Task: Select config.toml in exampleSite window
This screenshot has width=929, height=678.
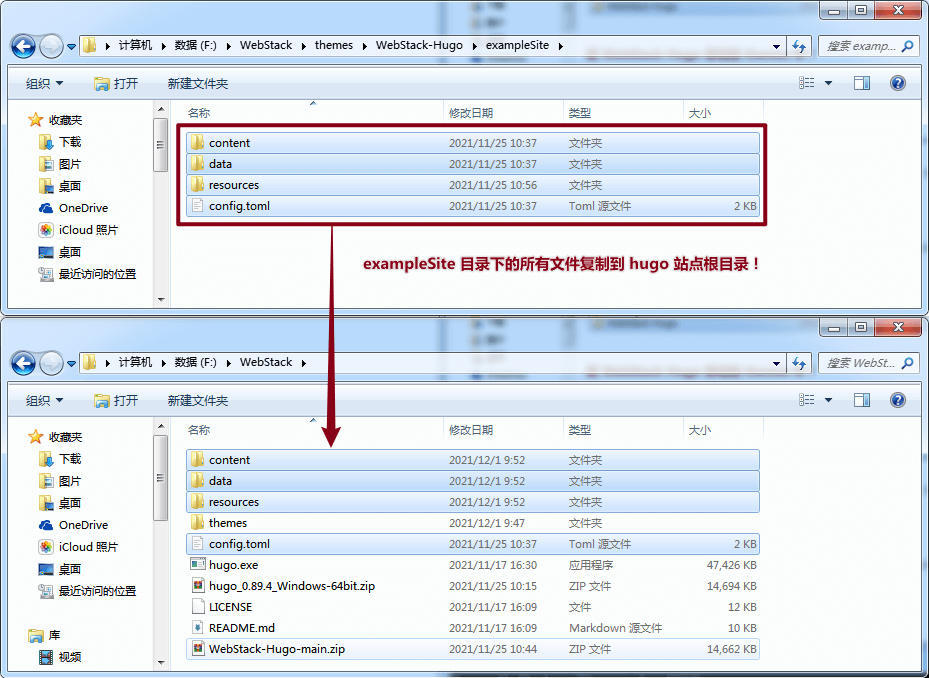Action: click(473, 206)
